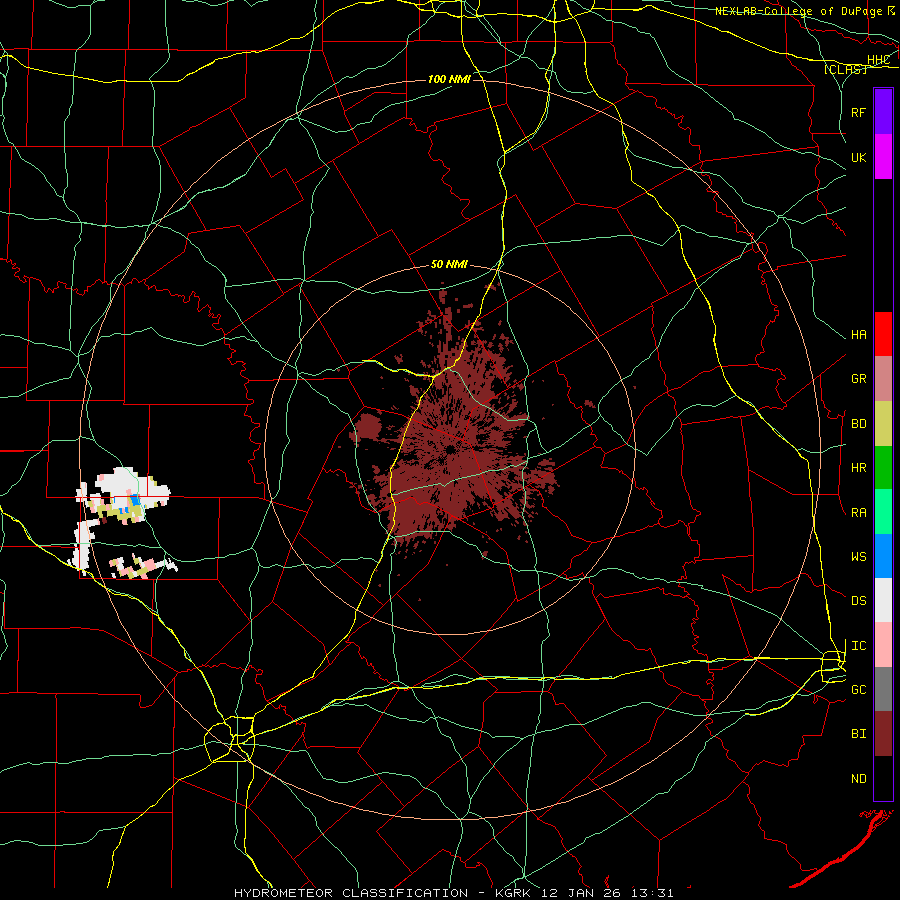Click the DS legend label
This screenshot has width=900, height=900.
[858, 600]
